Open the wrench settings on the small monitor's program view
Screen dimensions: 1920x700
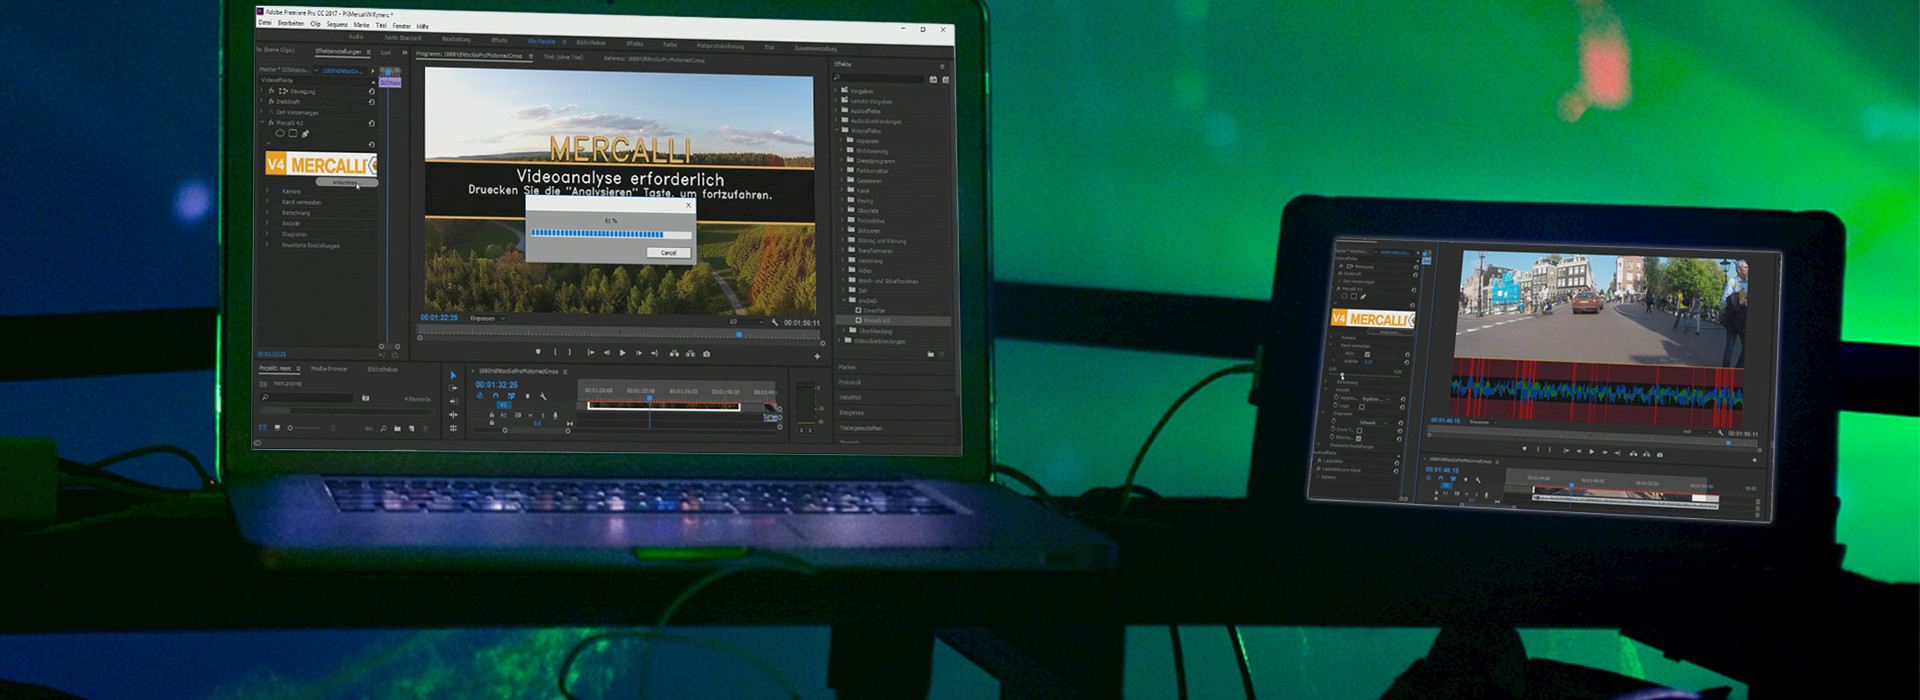coord(1721,433)
